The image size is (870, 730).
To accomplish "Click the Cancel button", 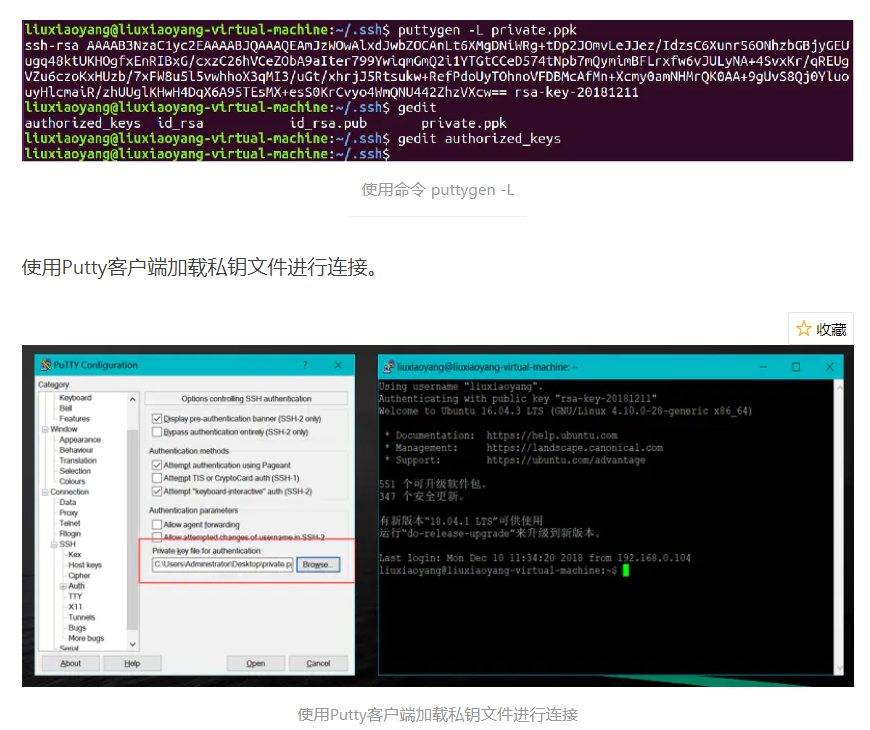I will tap(318, 663).
